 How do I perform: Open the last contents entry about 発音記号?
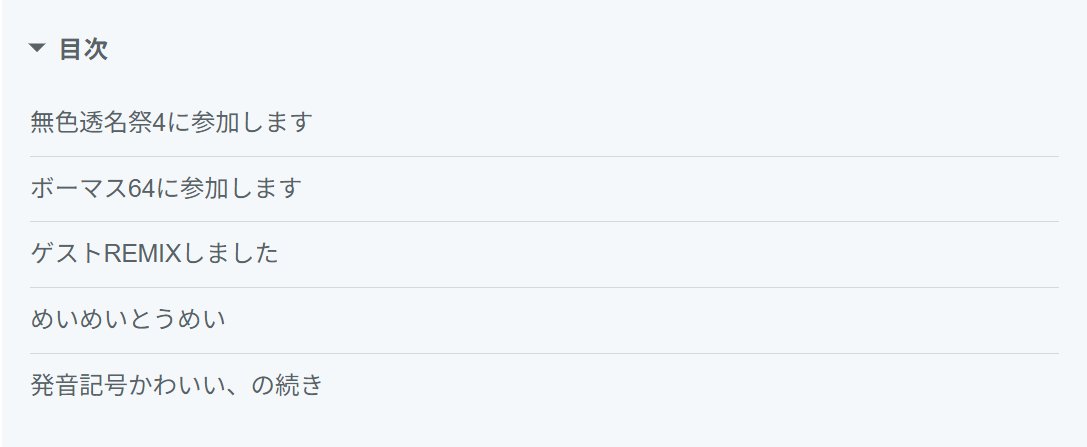(x=177, y=385)
